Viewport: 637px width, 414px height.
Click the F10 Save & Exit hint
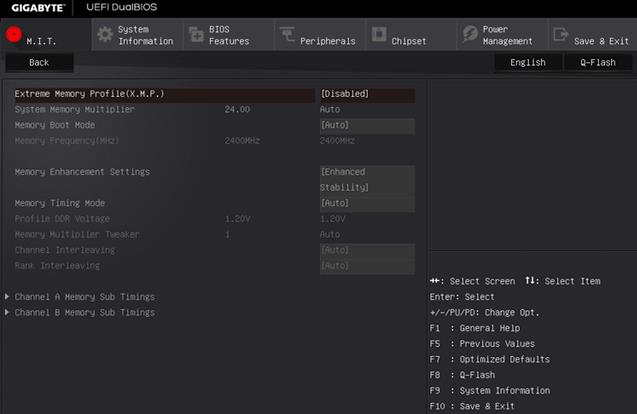tap(472, 406)
